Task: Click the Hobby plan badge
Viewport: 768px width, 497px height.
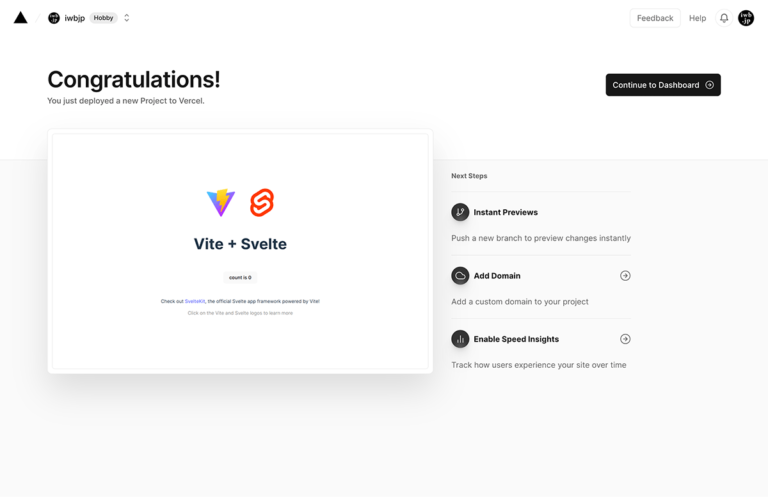Action: pyautogui.click(x=103, y=18)
